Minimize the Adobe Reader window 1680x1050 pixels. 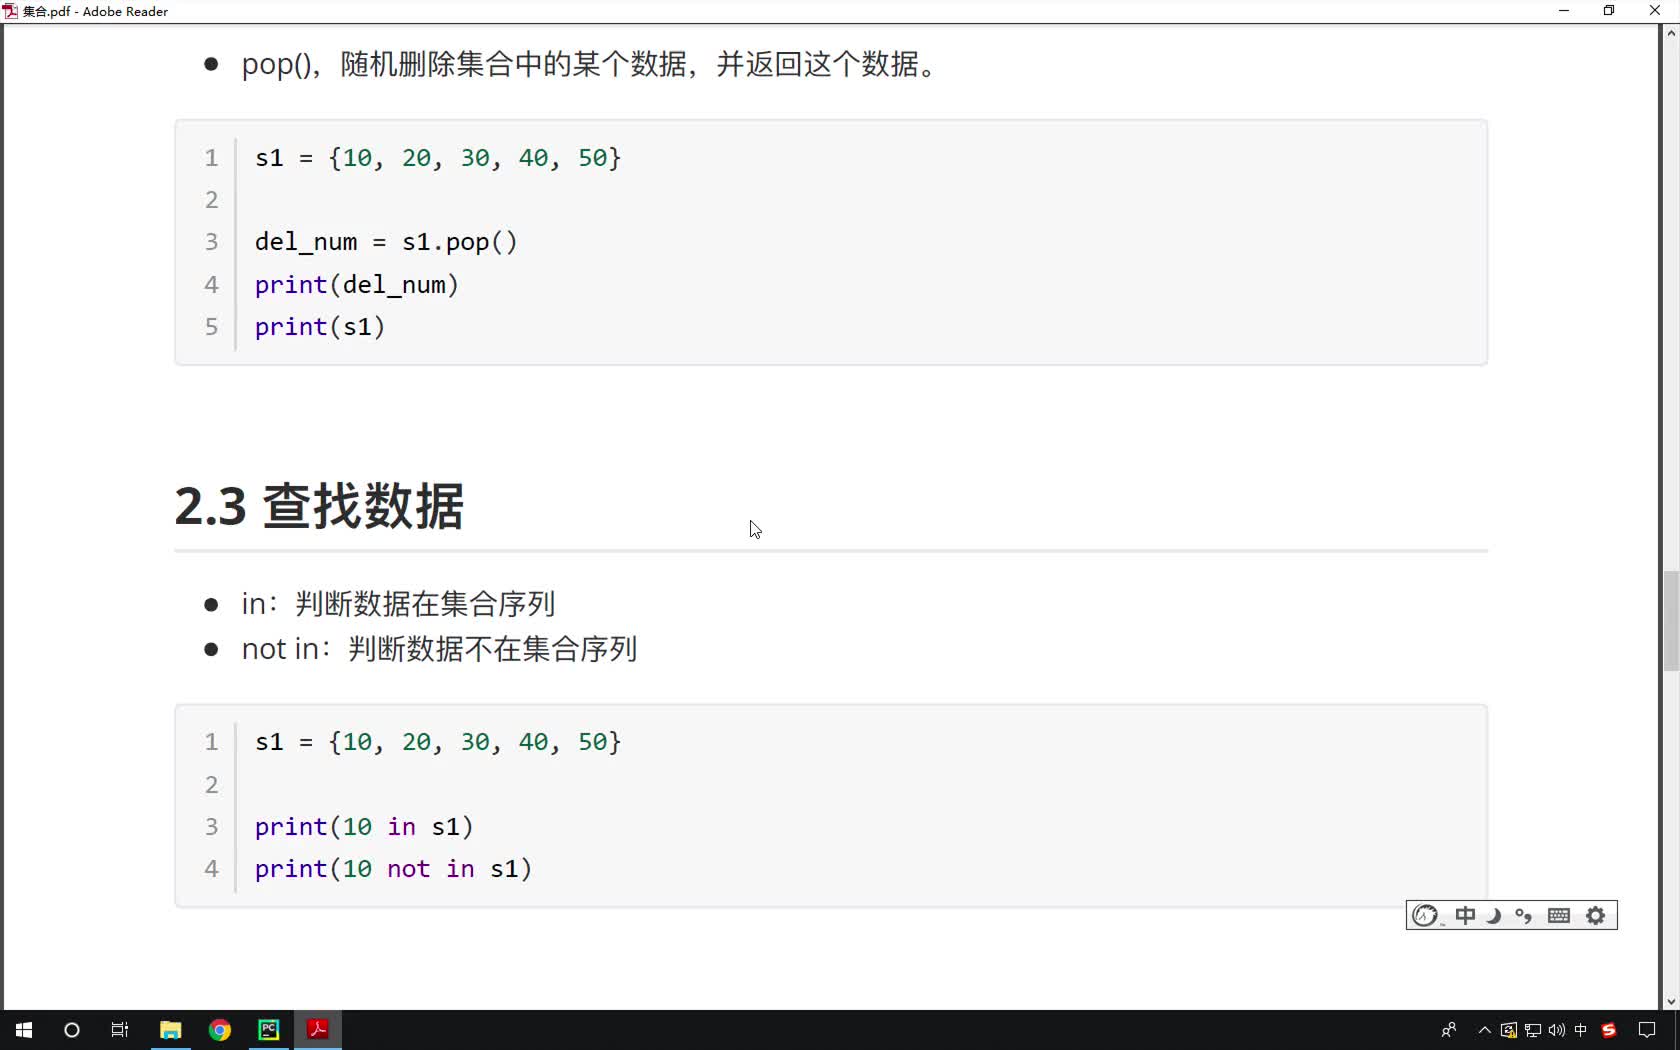tap(1564, 11)
